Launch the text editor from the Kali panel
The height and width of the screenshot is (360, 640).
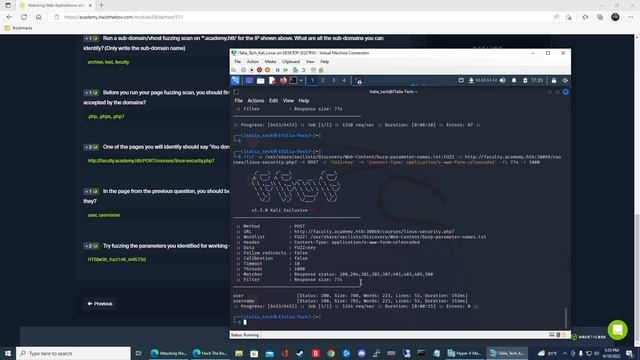coord(272,81)
